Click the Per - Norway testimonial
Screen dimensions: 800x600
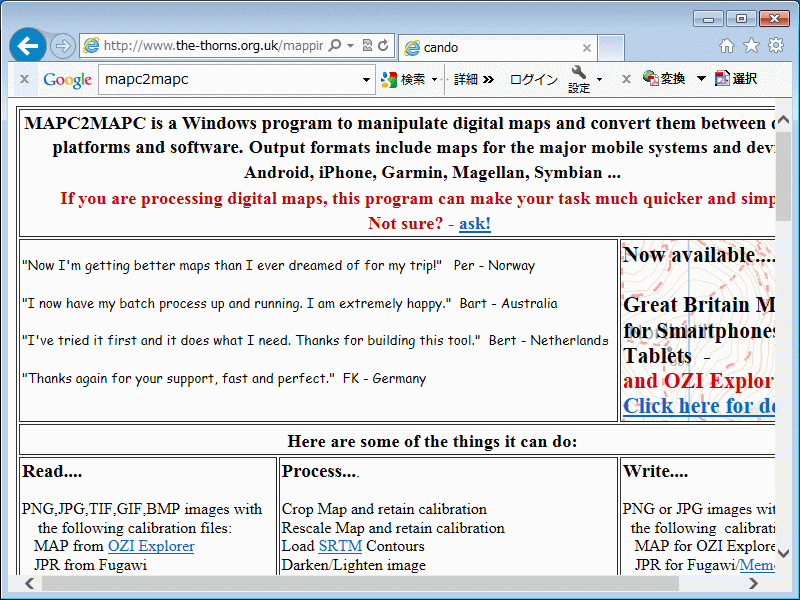279,266
